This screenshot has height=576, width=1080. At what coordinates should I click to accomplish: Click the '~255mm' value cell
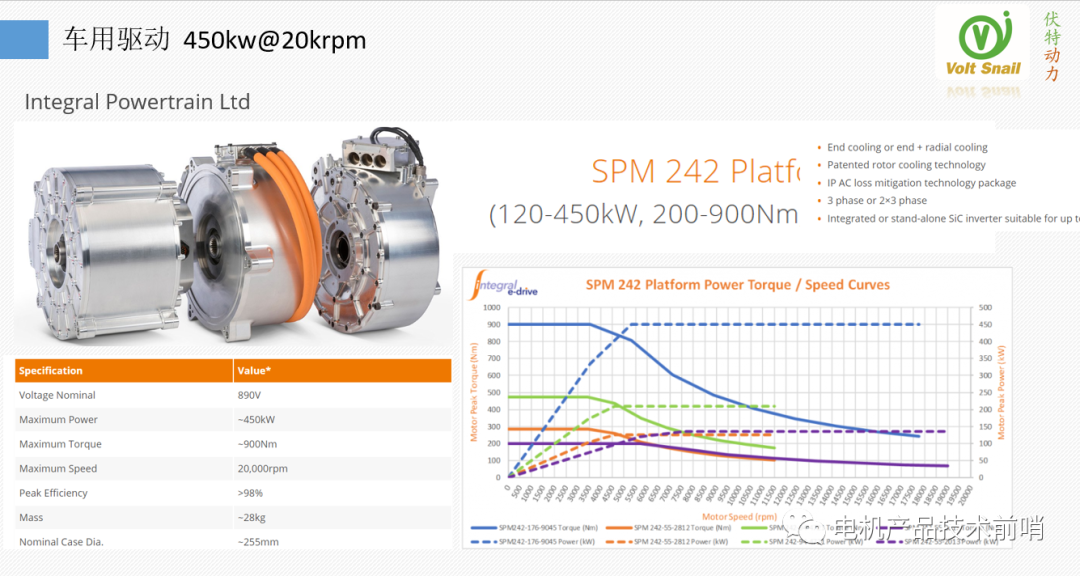coord(258,542)
